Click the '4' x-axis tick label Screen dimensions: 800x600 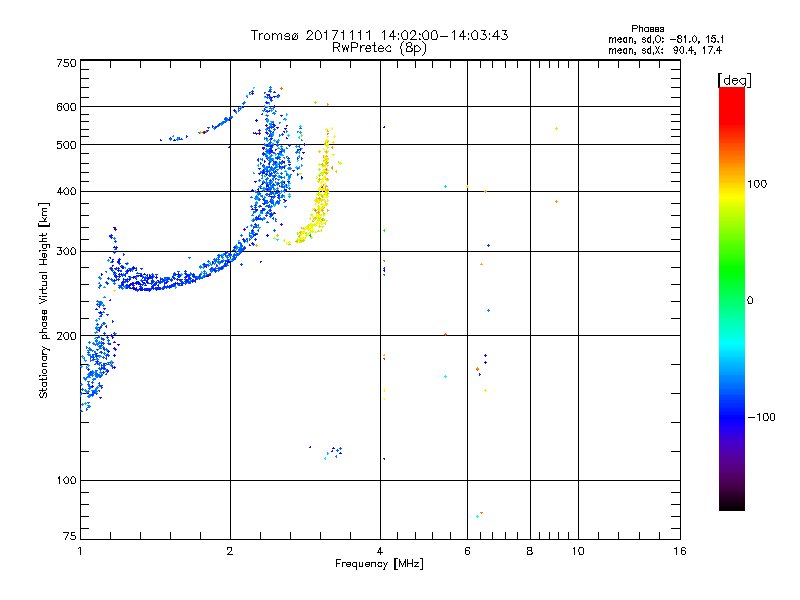click(380, 551)
